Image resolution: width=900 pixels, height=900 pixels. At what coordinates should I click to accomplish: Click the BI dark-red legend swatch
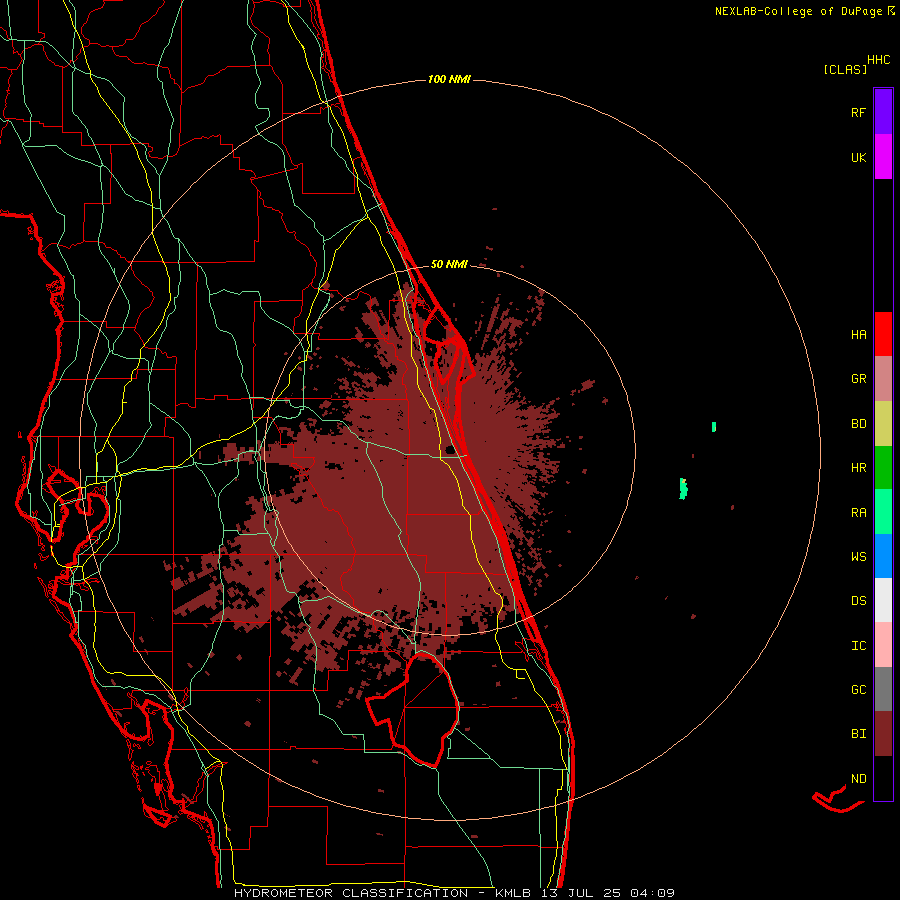[883, 734]
